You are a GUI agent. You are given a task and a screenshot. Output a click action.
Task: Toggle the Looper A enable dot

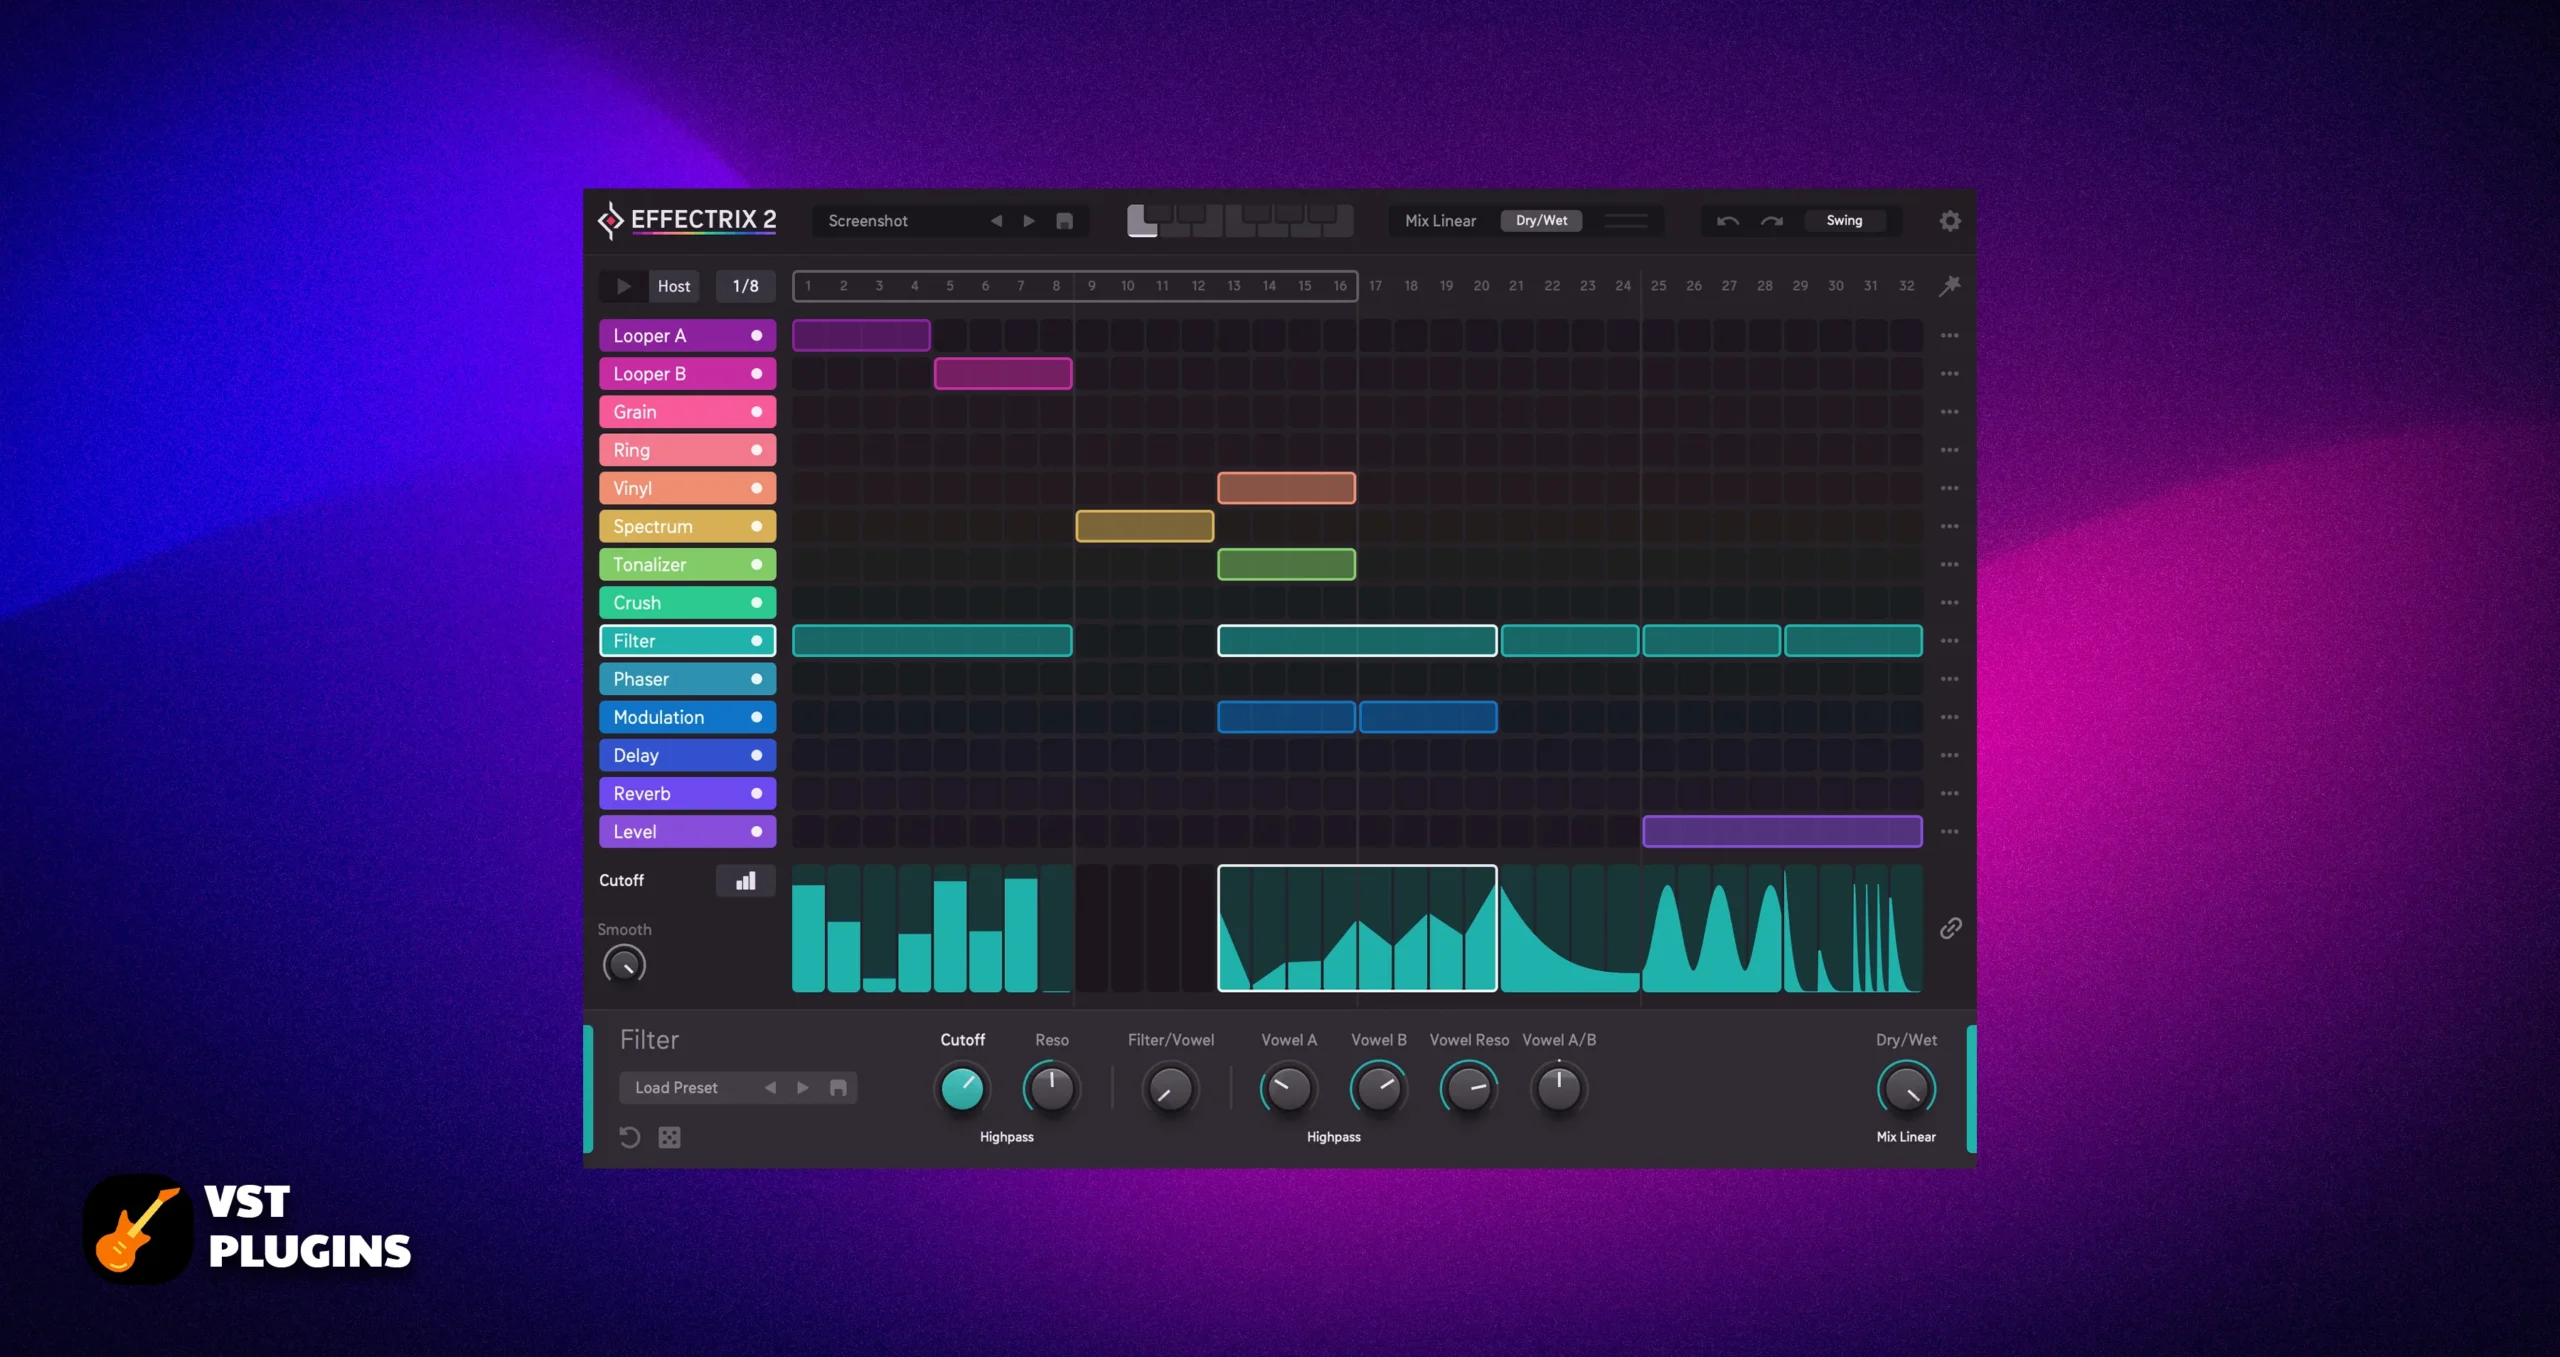[x=756, y=336]
